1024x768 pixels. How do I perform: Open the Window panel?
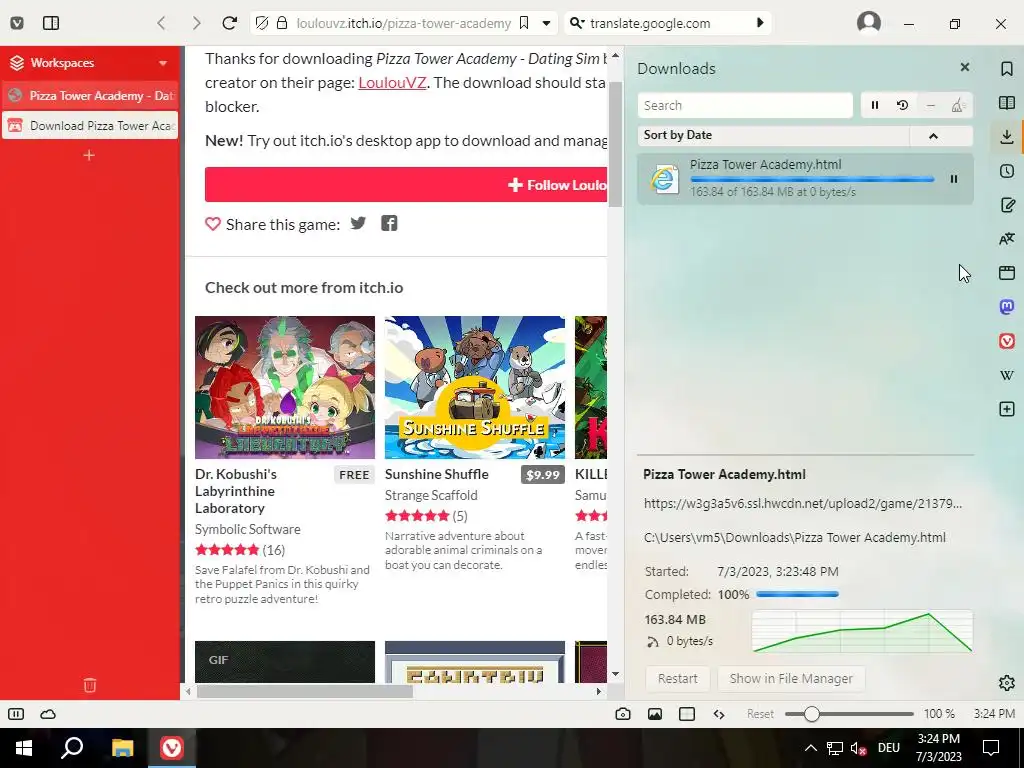(x=1007, y=273)
